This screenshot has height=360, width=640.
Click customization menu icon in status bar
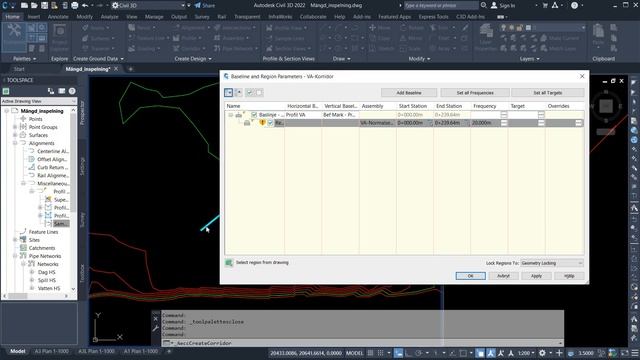point(634,353)
